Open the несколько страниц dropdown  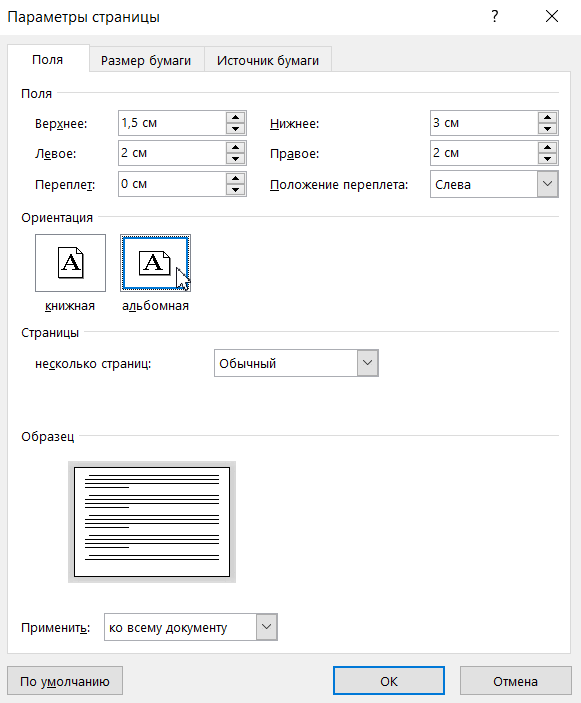368,363
